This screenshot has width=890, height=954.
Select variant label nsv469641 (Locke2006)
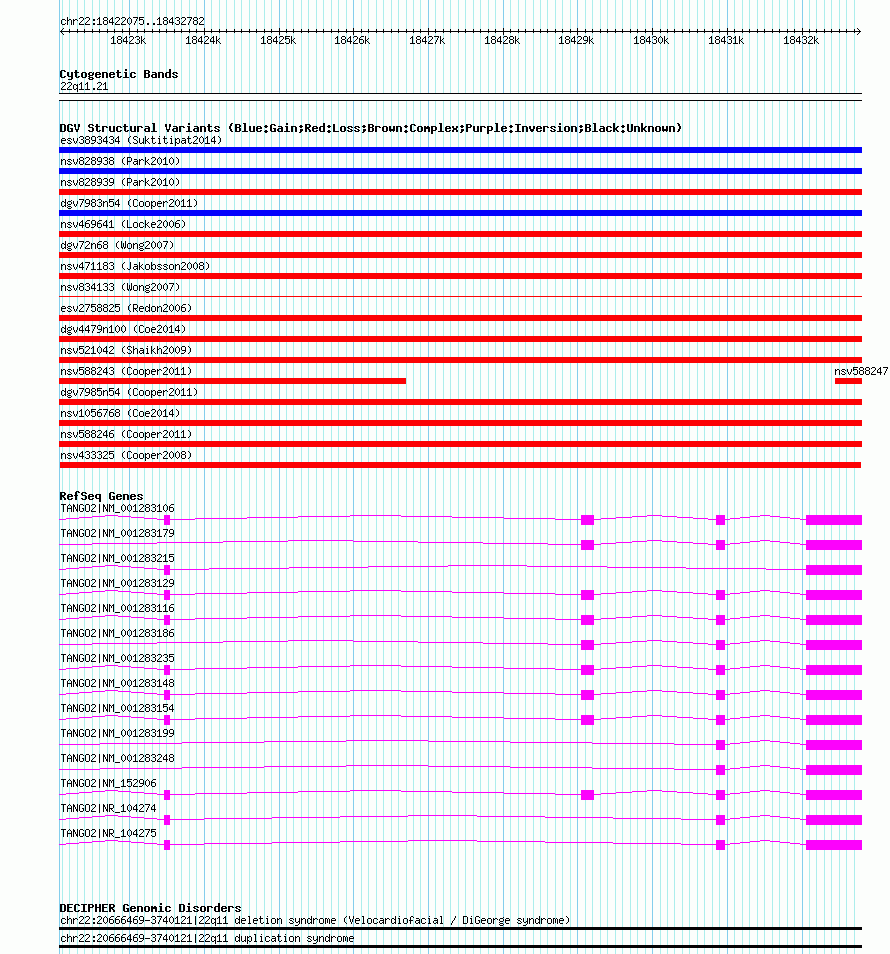point(123,225)
